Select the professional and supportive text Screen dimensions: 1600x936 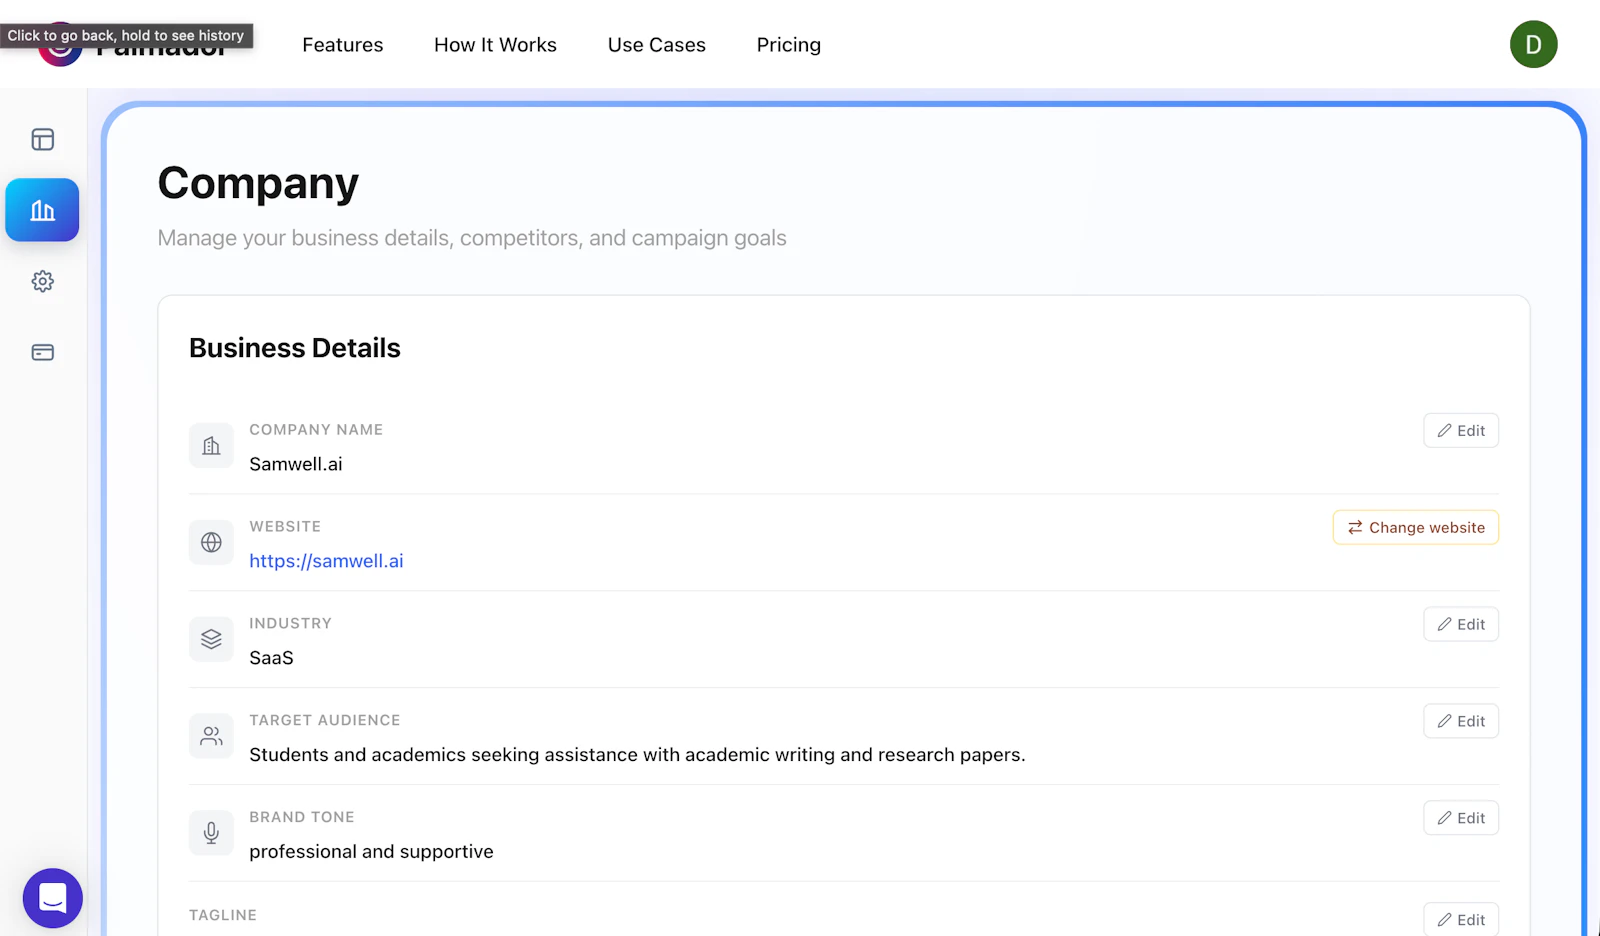coord(371,852)
